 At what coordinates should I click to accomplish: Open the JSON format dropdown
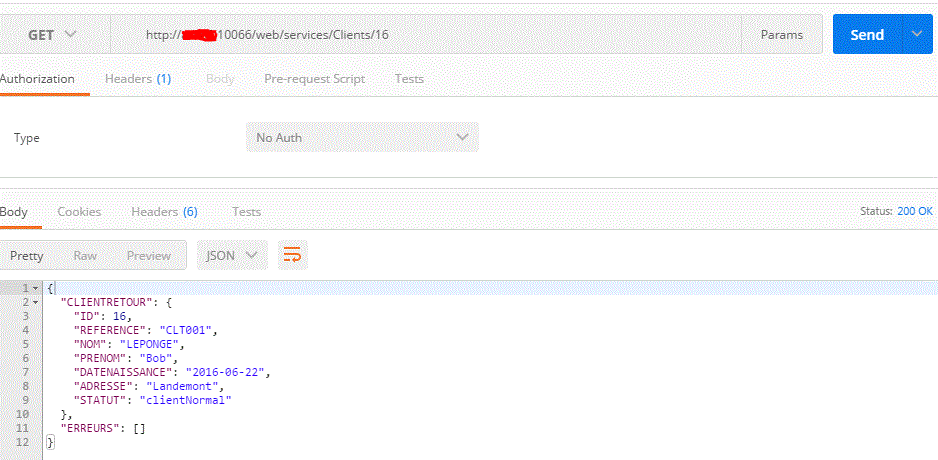232,255
